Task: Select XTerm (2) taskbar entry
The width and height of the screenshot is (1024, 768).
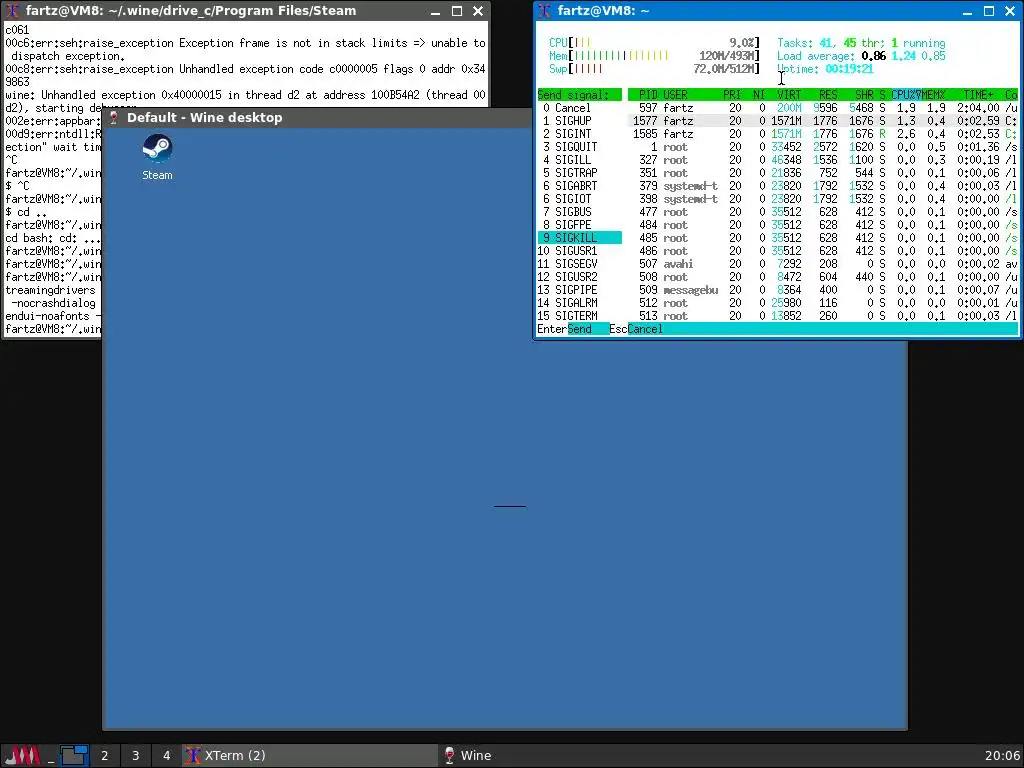Action: (310, 756)
